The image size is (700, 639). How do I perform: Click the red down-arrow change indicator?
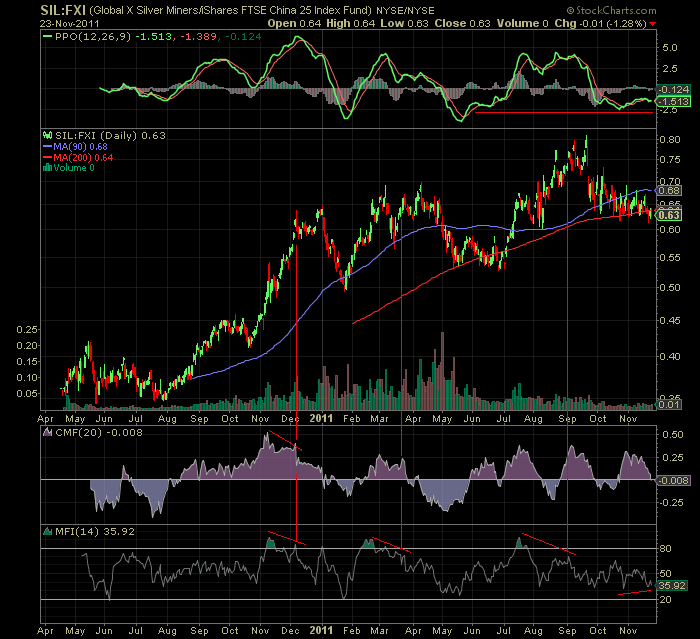coord(653,24)
